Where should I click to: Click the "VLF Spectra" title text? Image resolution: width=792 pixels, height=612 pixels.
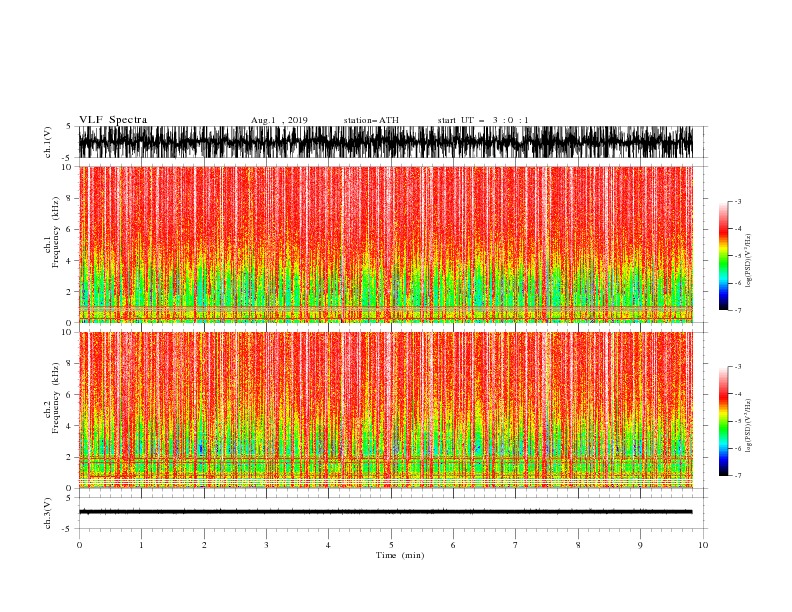click(113, 120)
